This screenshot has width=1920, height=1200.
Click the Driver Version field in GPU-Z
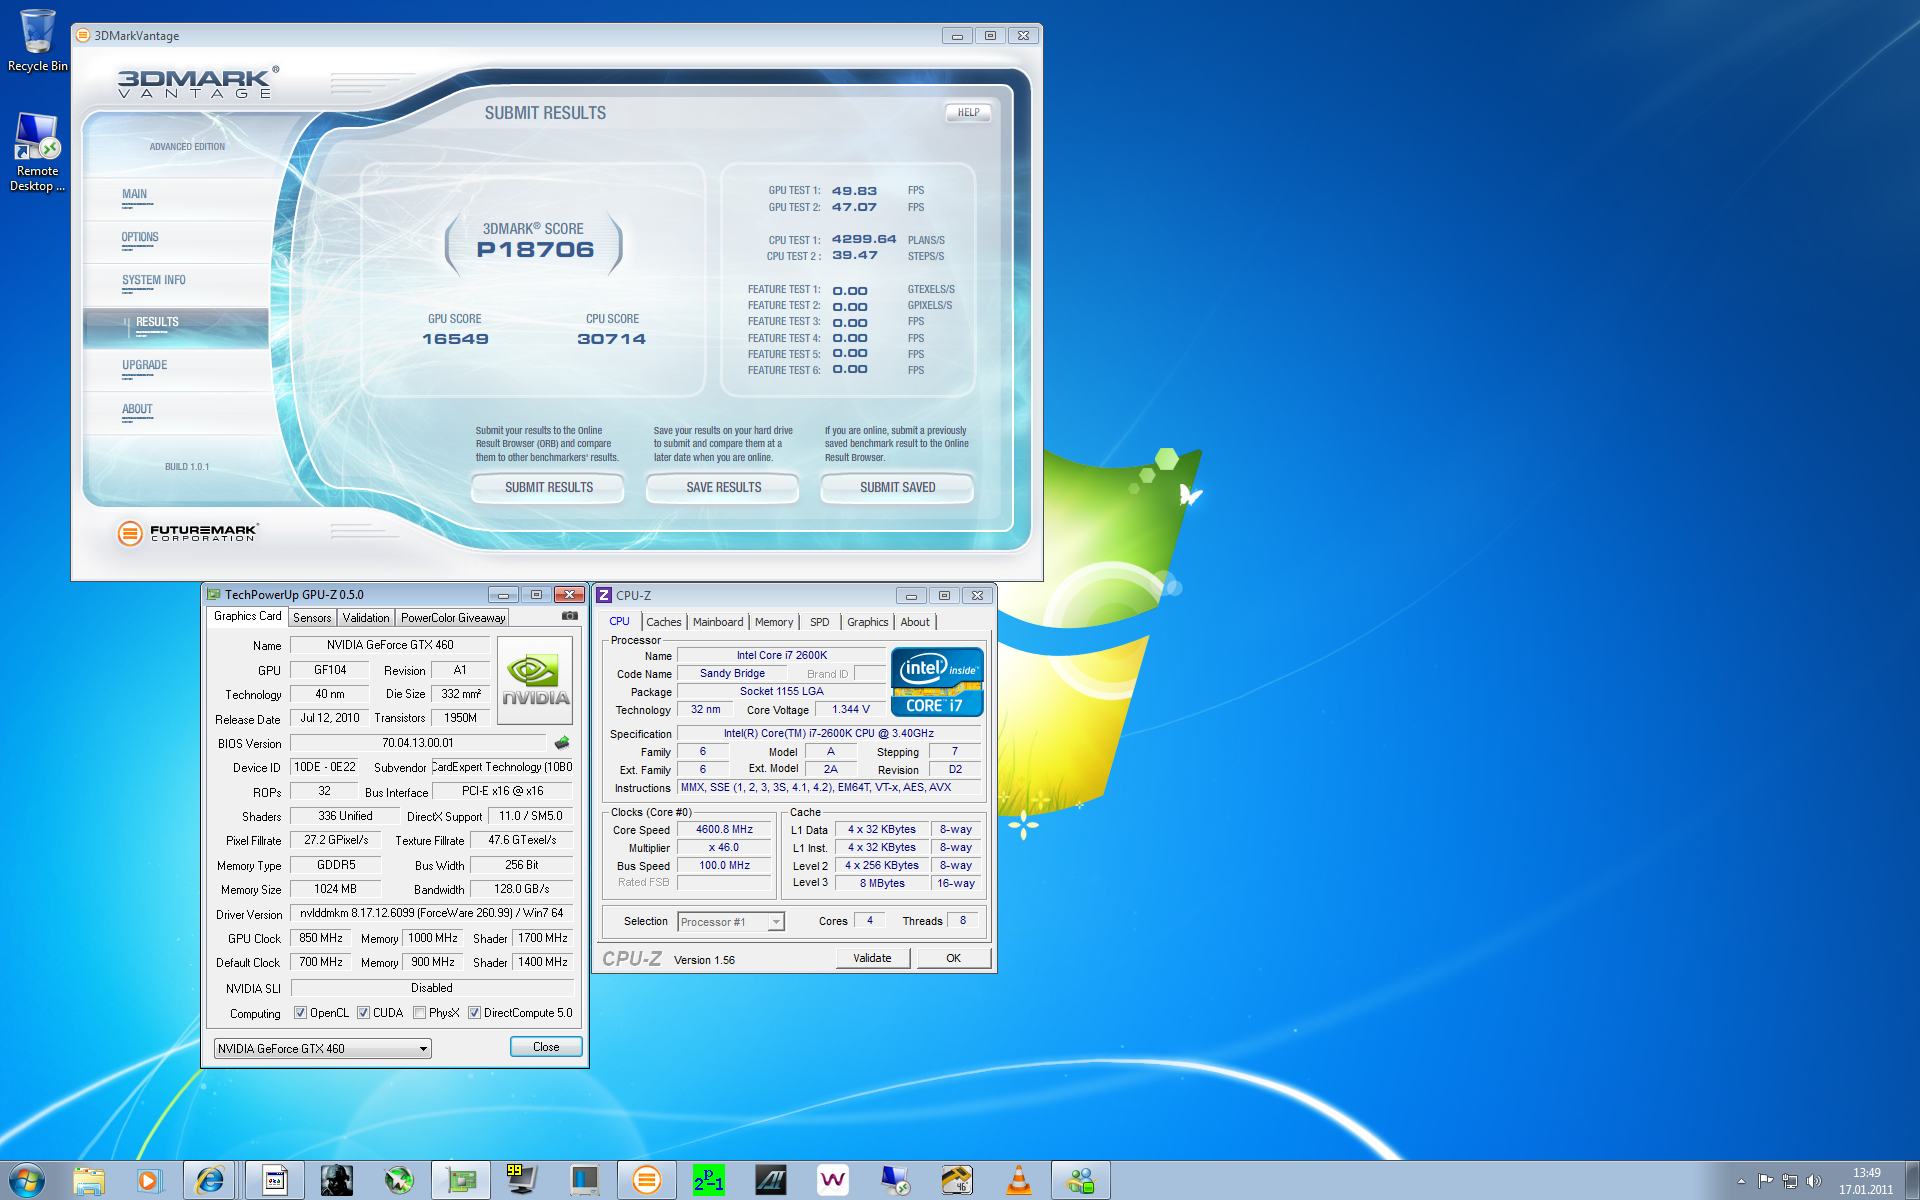[432, 913]
